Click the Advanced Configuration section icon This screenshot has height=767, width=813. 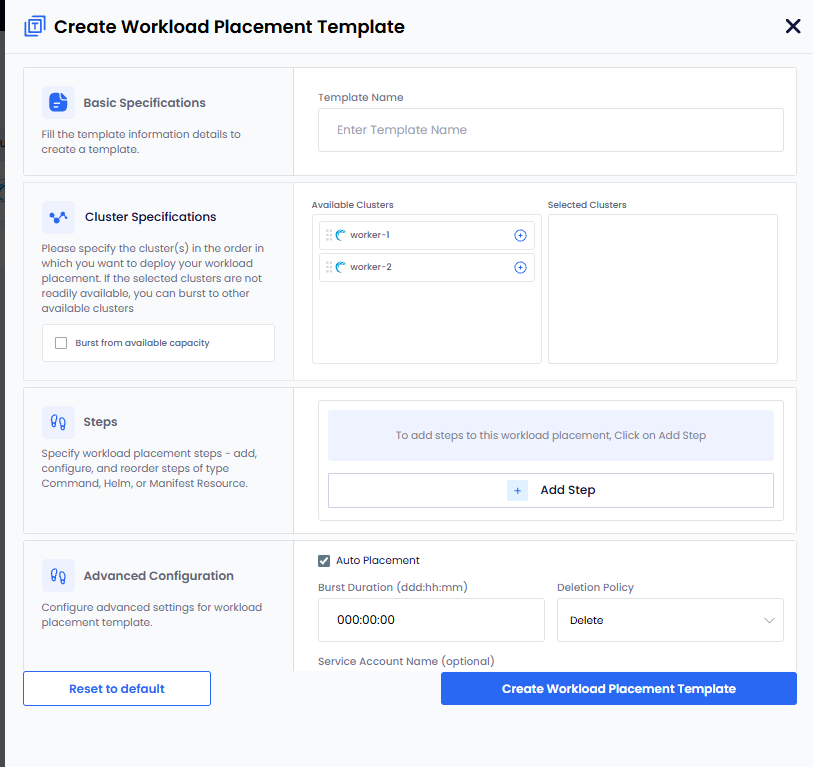58,576
